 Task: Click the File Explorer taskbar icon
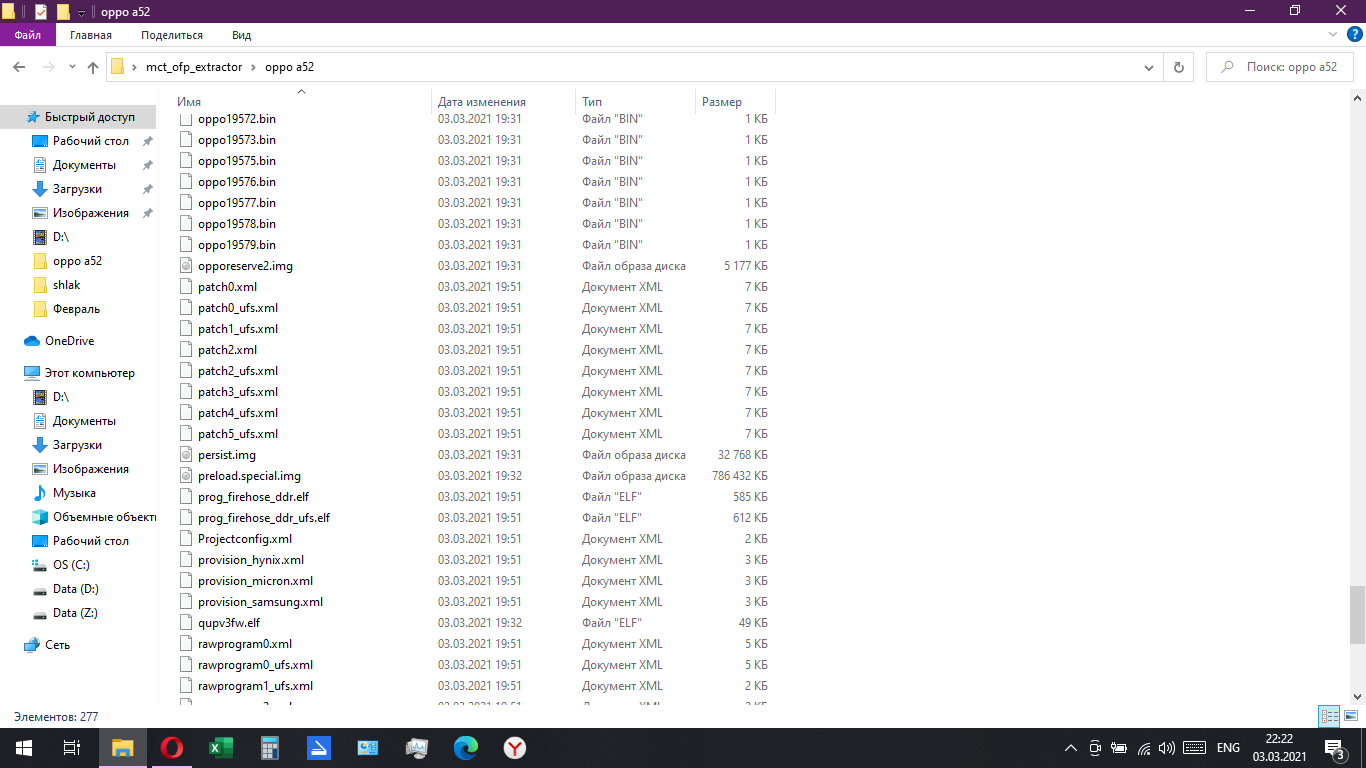pyautogui.click(x=122, y=748)
